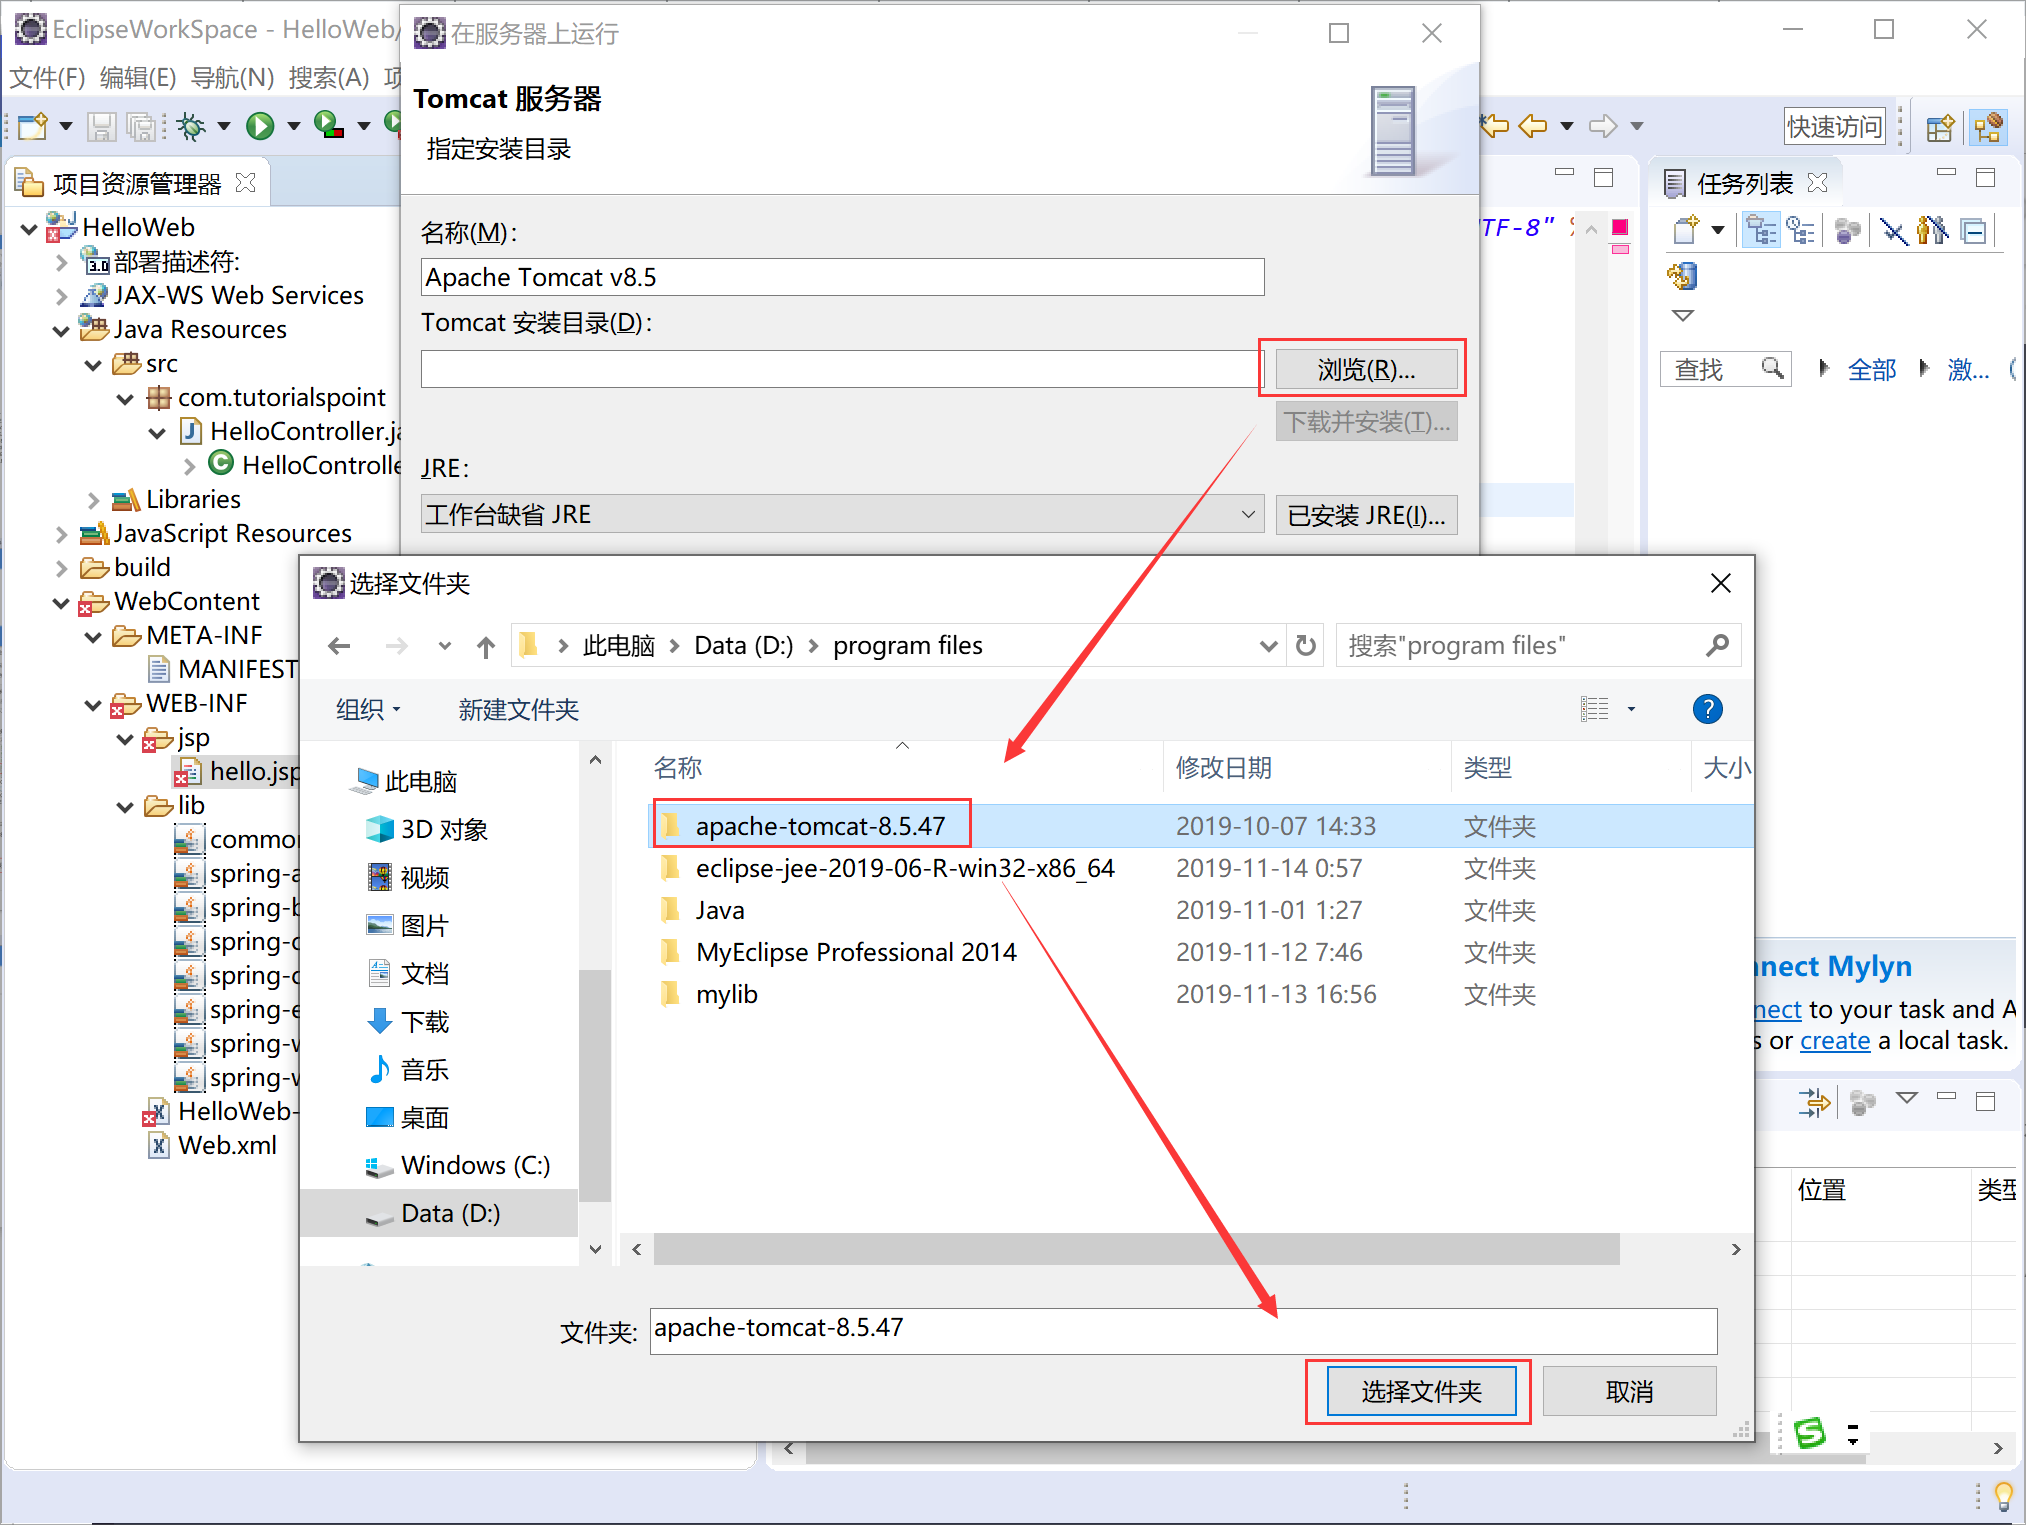Collapse the HelloWeb project tree node
This screenshot has width=2026, height=1525.
pos(29,229)
